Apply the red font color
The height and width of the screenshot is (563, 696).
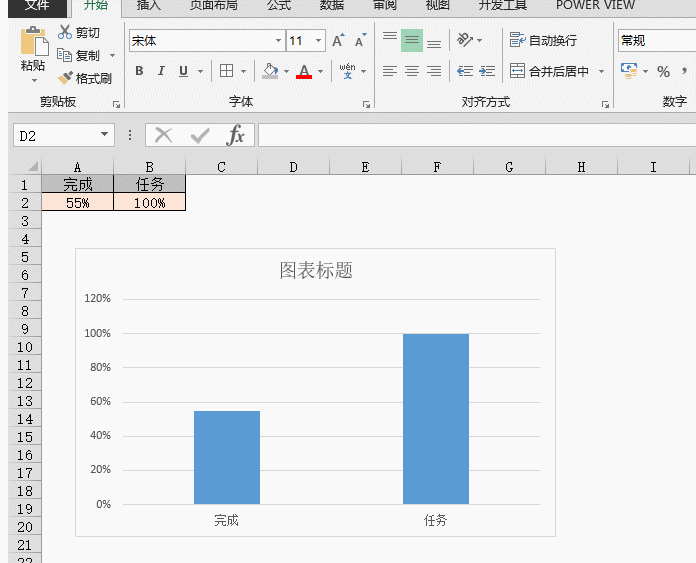304,71
